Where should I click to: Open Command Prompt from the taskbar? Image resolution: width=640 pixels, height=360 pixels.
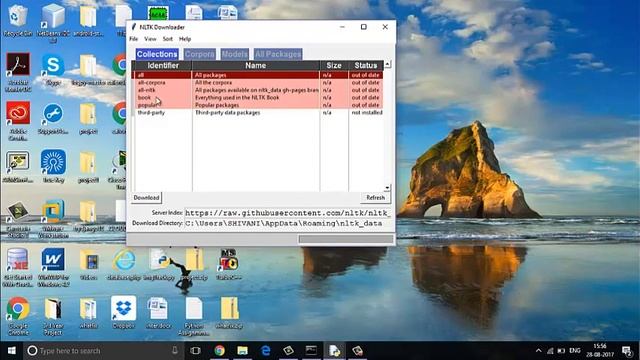click(311, 351)
